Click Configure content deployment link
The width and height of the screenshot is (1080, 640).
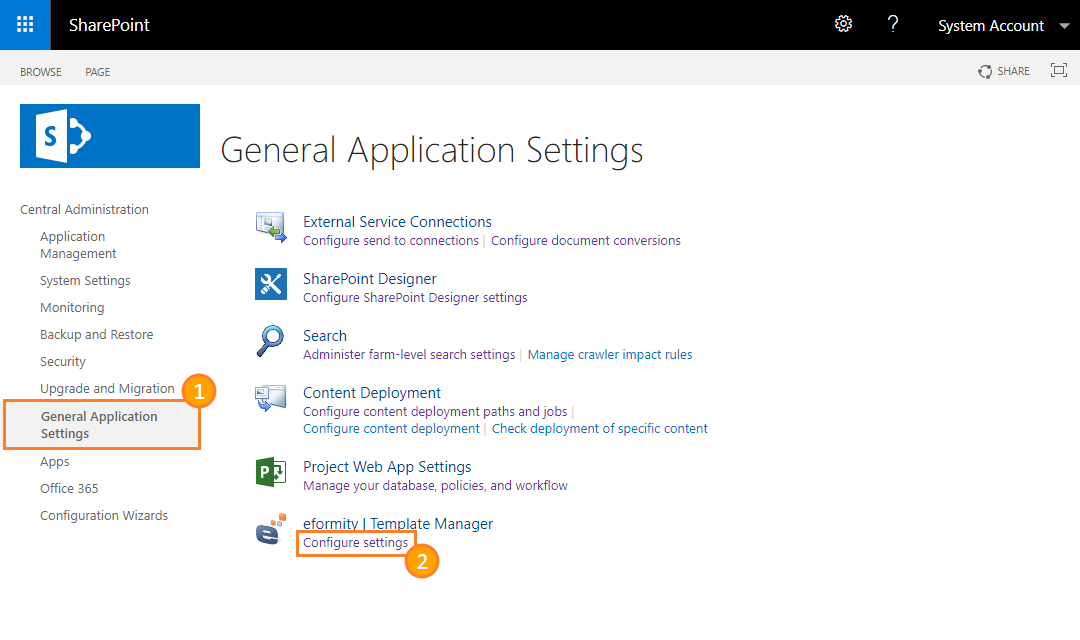coord(391,429)
